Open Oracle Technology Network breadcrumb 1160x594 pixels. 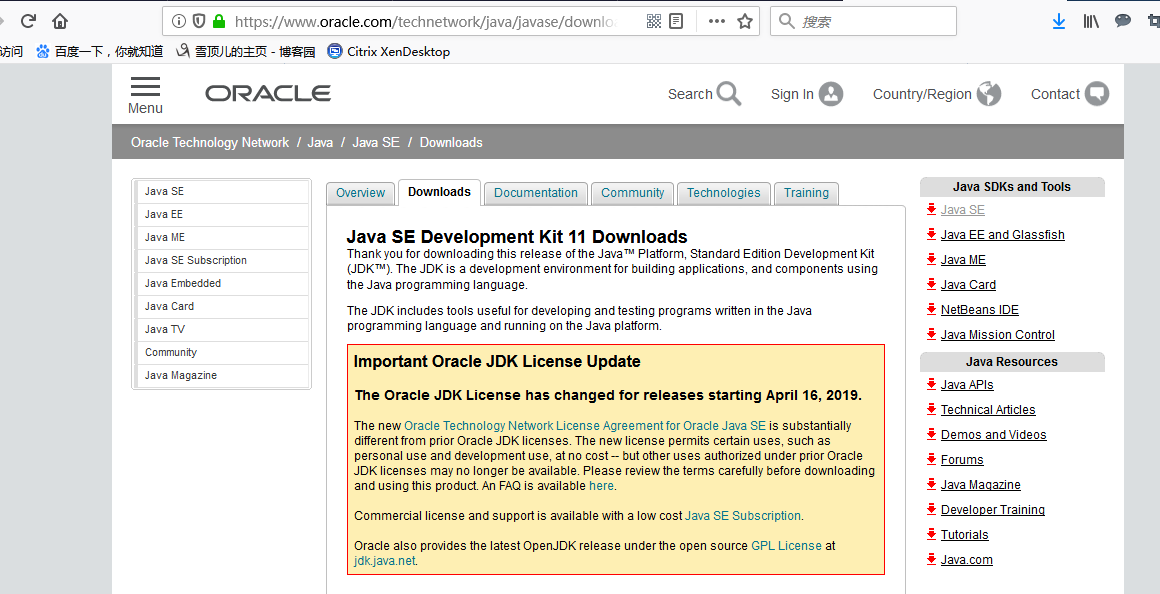click(x=210, y=142)
